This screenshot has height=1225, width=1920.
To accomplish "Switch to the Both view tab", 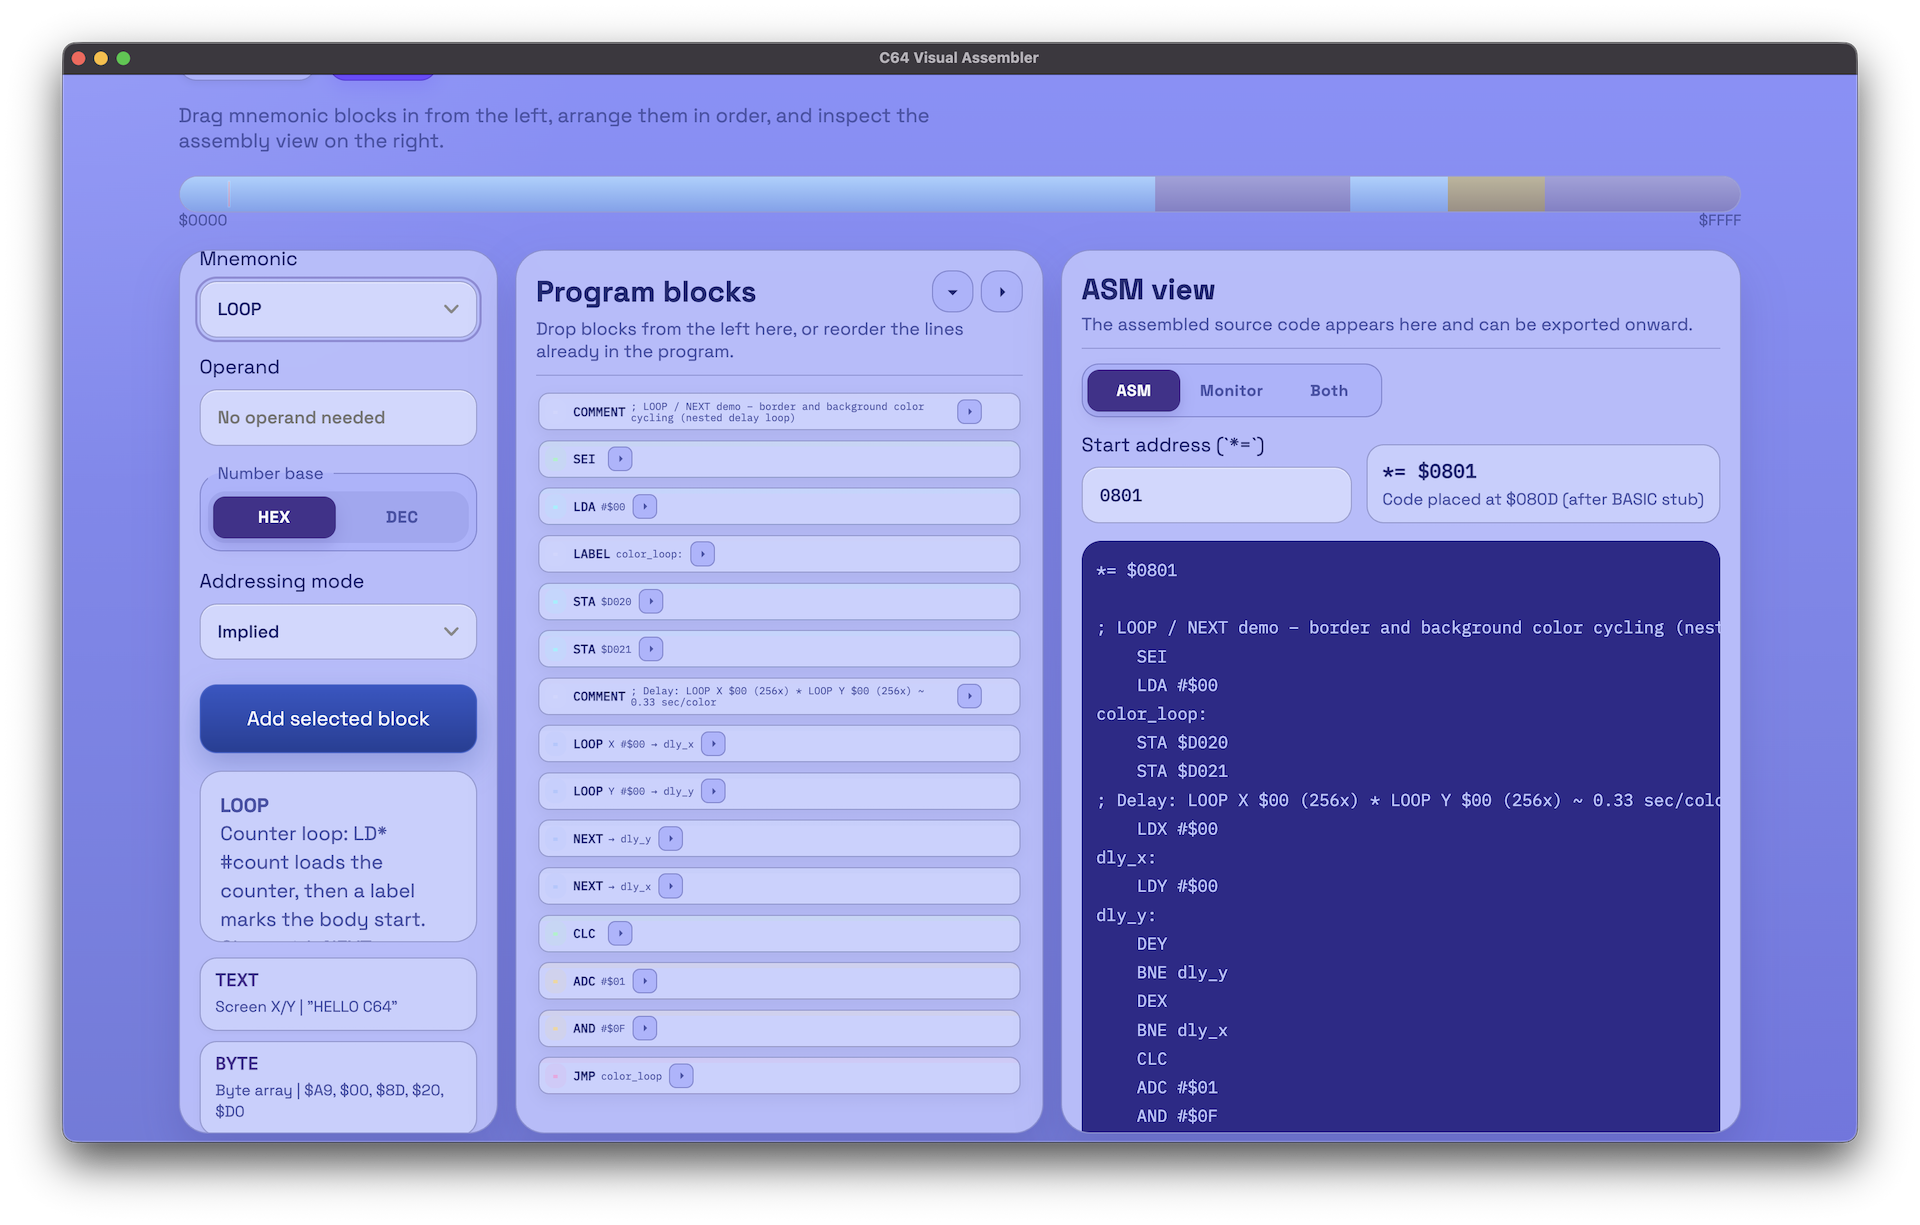I will tap(1328, 391).
